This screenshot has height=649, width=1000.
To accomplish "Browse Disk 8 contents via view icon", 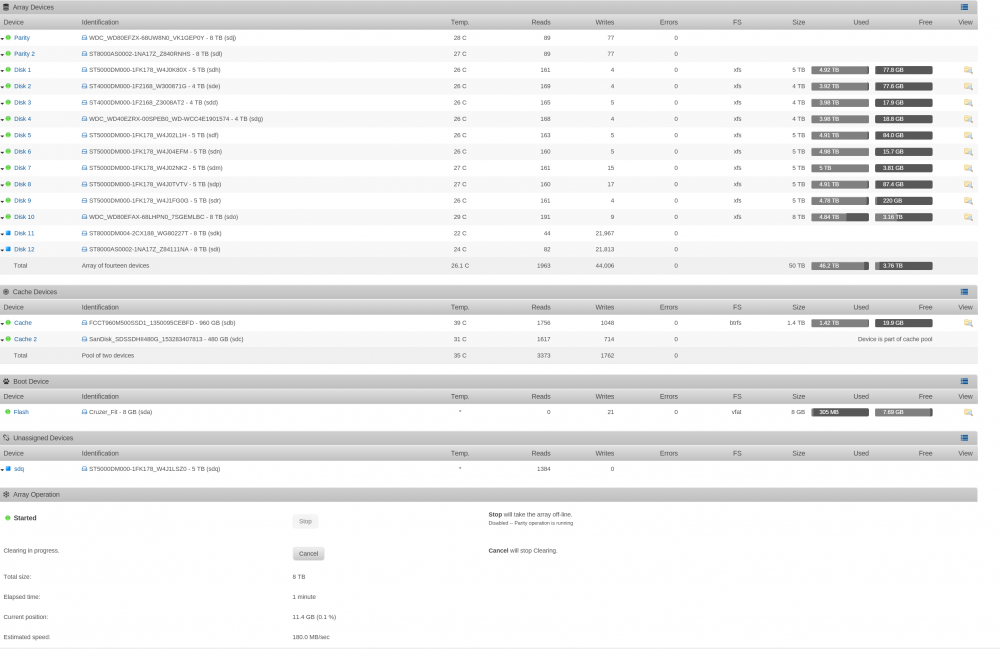I will pos(968,184).
